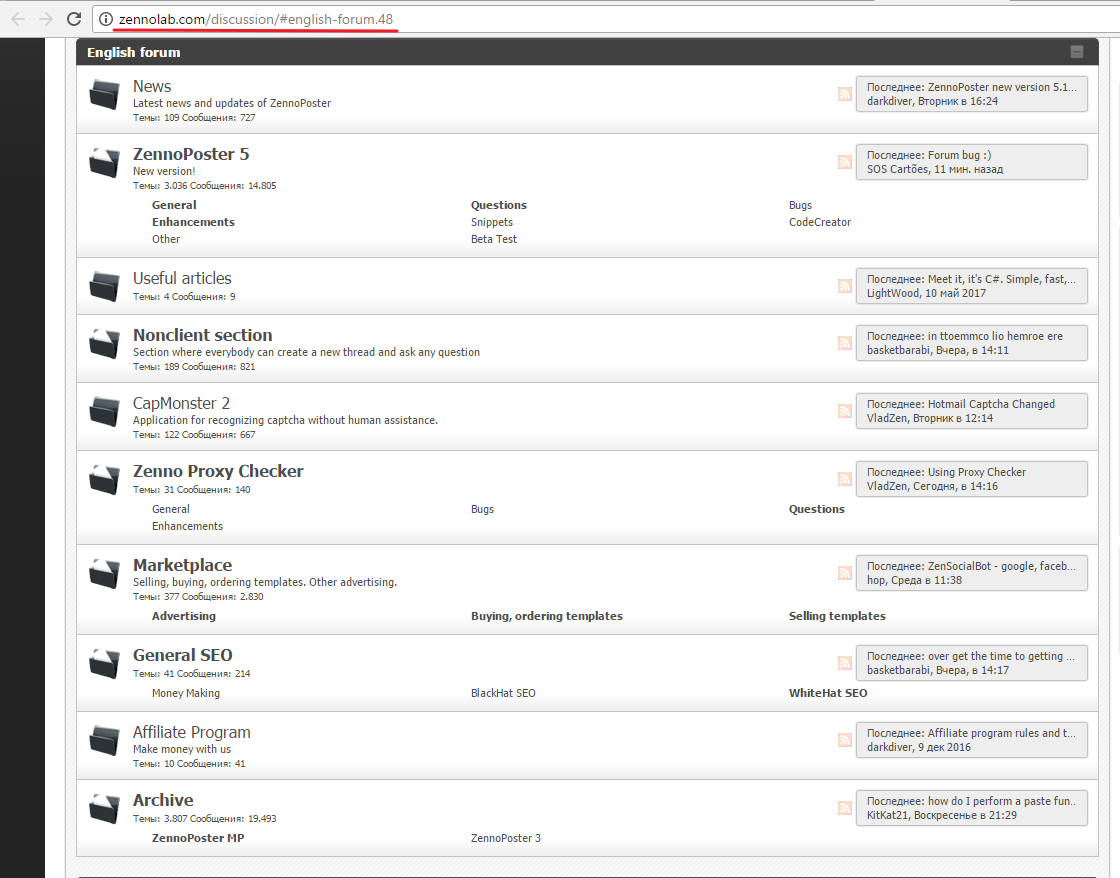Click the browser reload icon
This screenshot has width=1120, height=878.
coord(74,19)
